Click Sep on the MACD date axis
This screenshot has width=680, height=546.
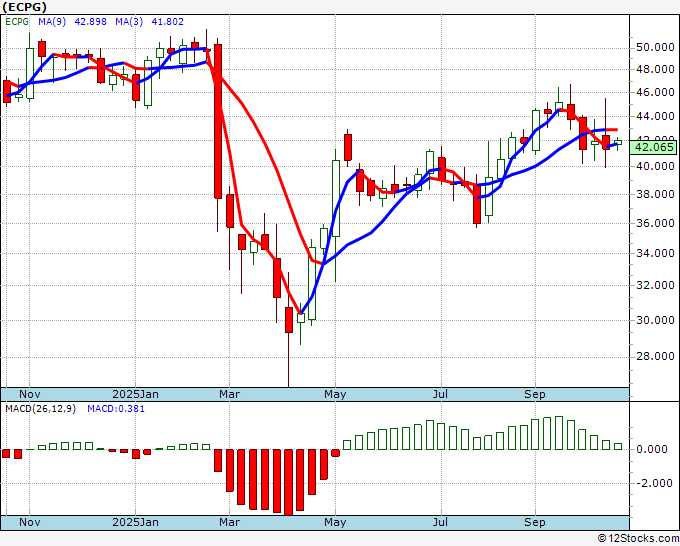[x=535, y=522]
